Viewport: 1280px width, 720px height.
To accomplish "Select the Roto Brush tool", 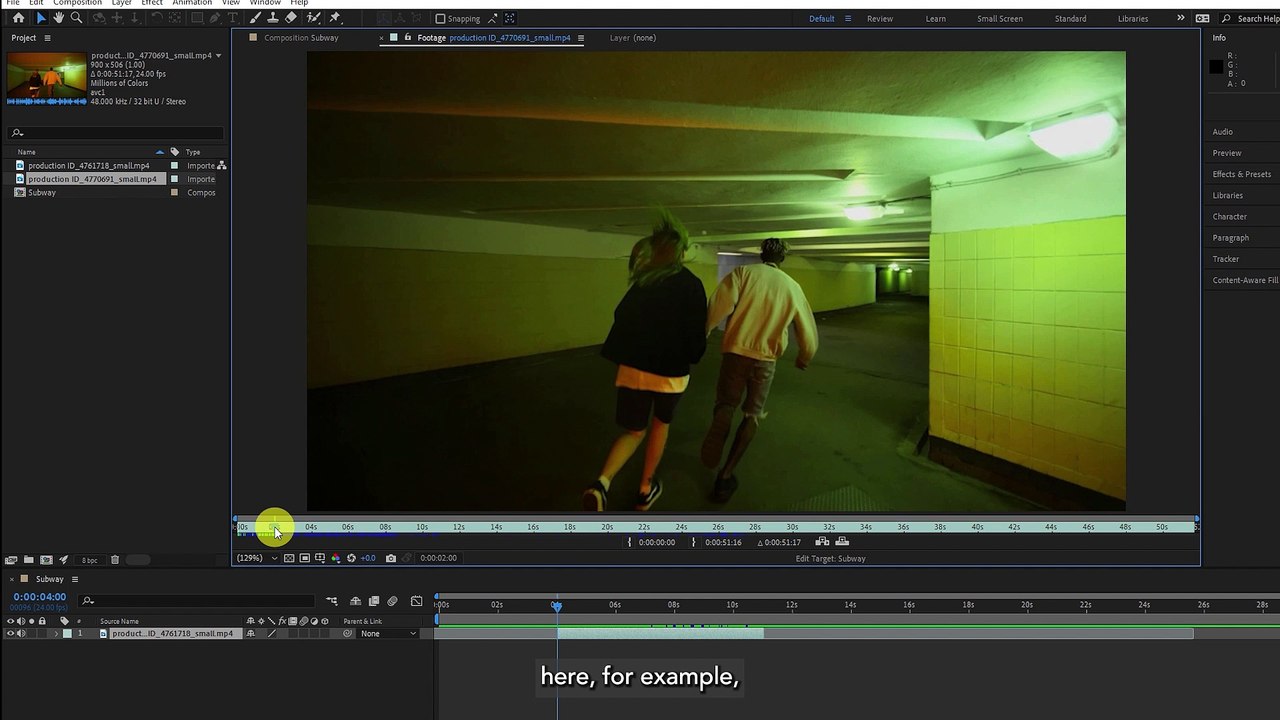I will (314, 18).
